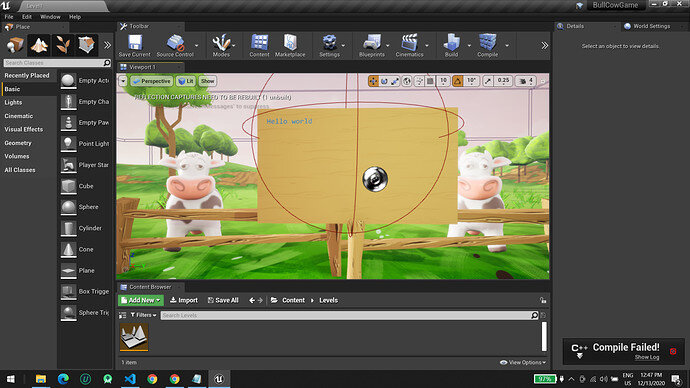Click the world coordinate system globe icon
This screenshot has width=690, height=388.
407,81
